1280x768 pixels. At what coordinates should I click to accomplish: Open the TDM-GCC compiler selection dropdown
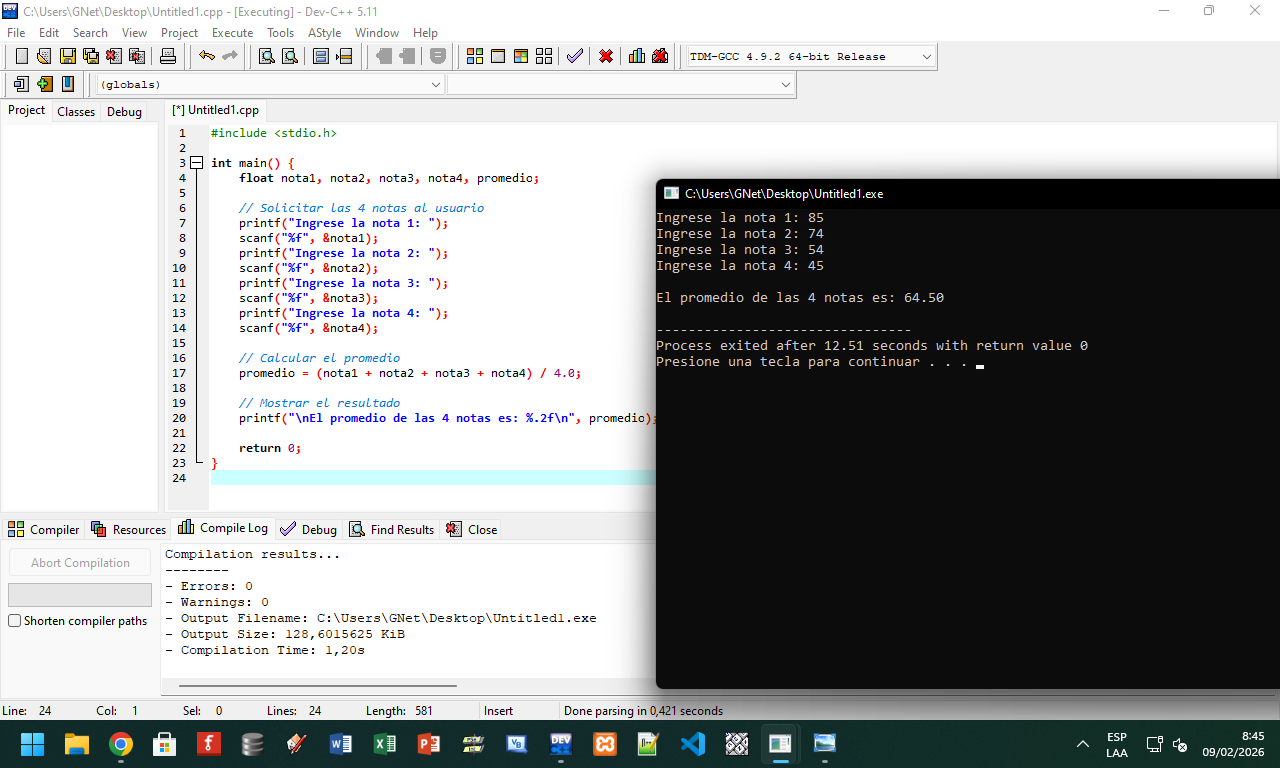tap(926, 57)
